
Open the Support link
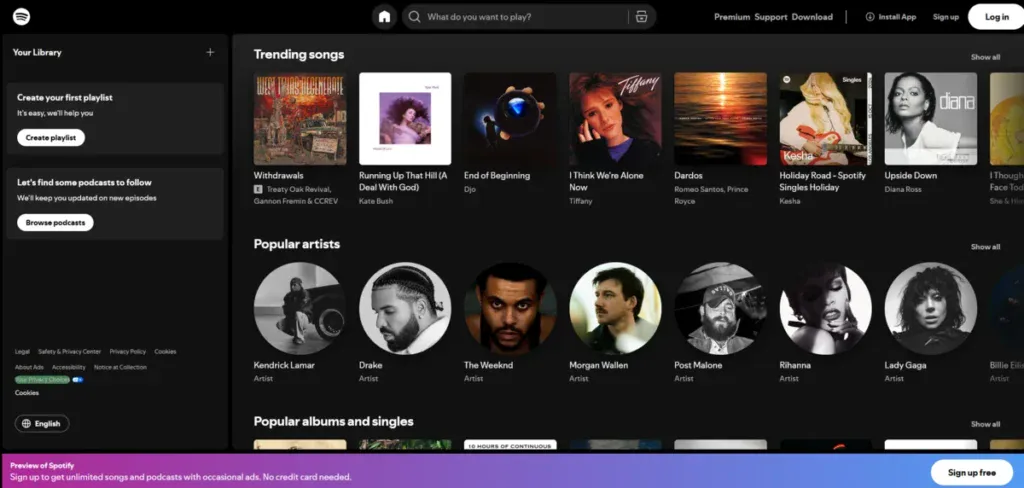click(771, 17)
